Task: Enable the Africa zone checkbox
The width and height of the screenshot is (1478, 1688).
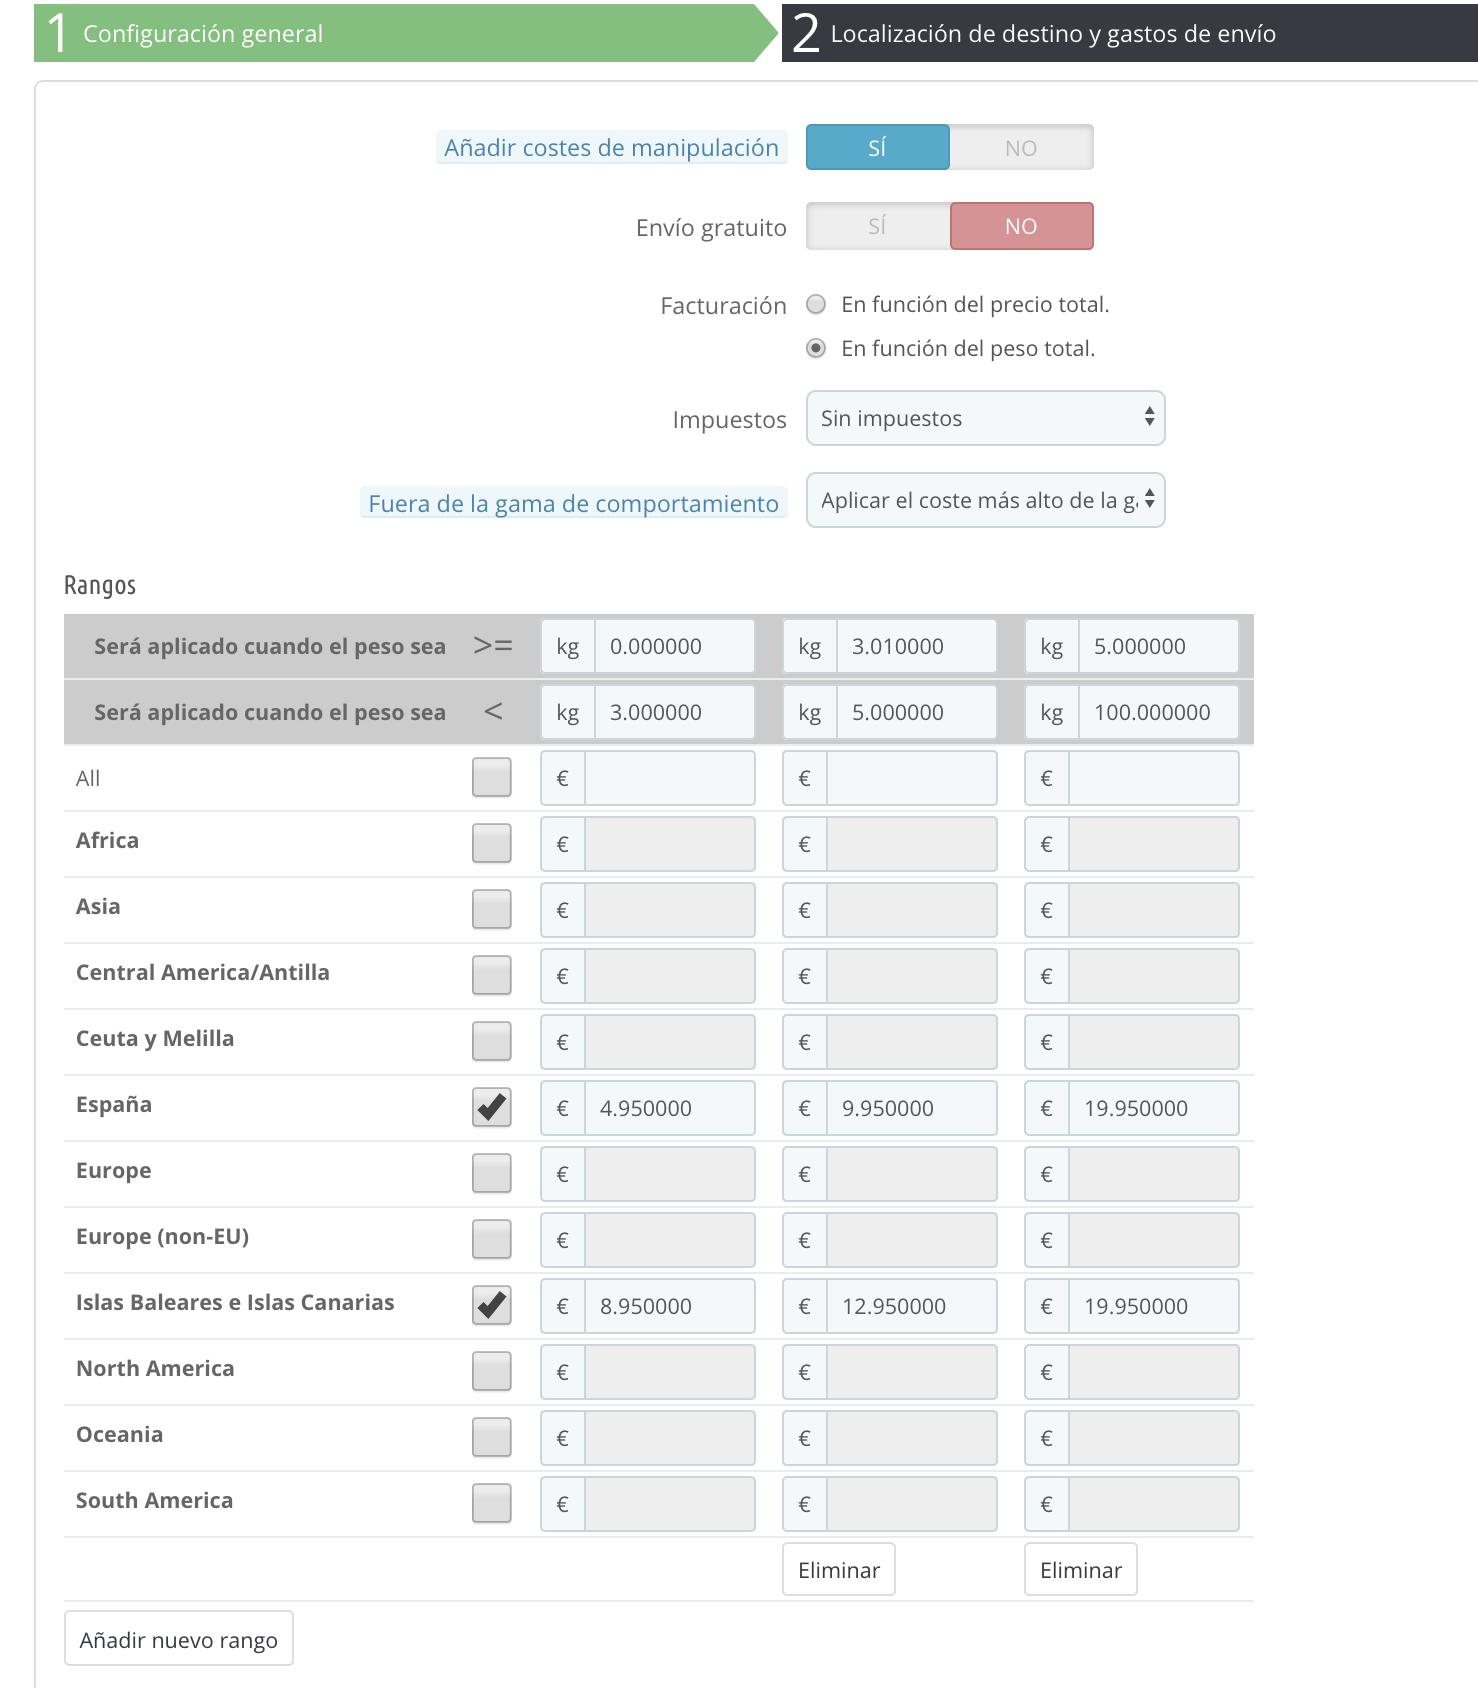Action: point(491,843)
